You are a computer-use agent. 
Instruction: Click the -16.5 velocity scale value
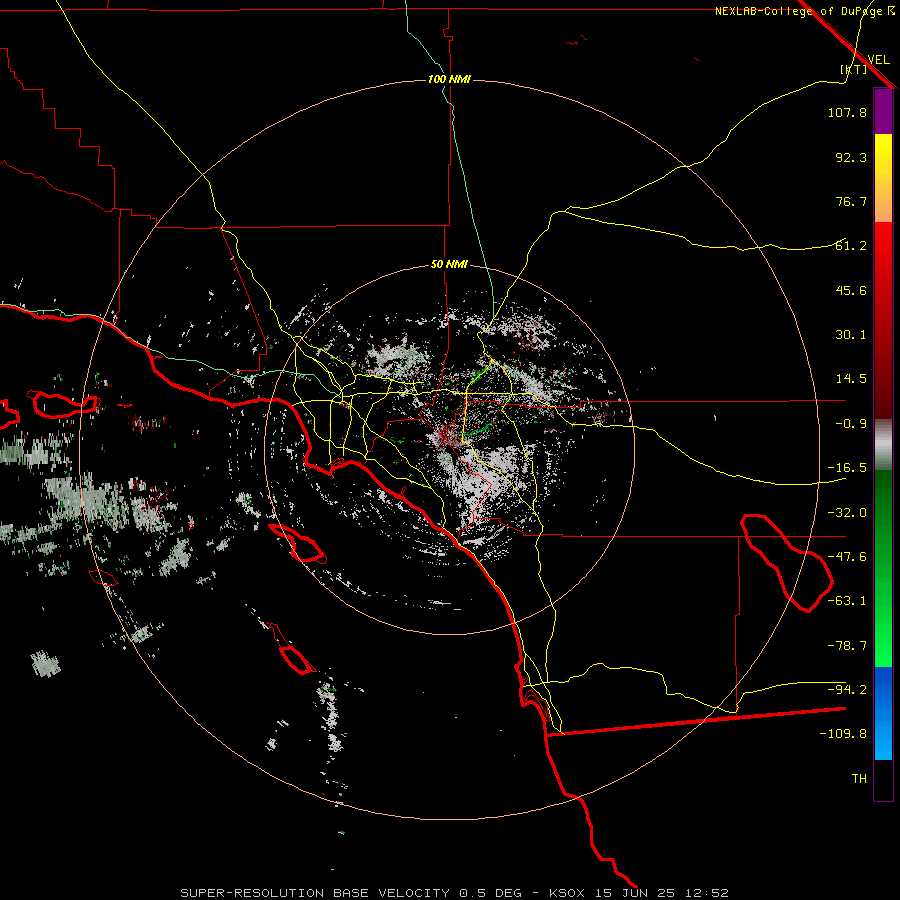(847, 468)
